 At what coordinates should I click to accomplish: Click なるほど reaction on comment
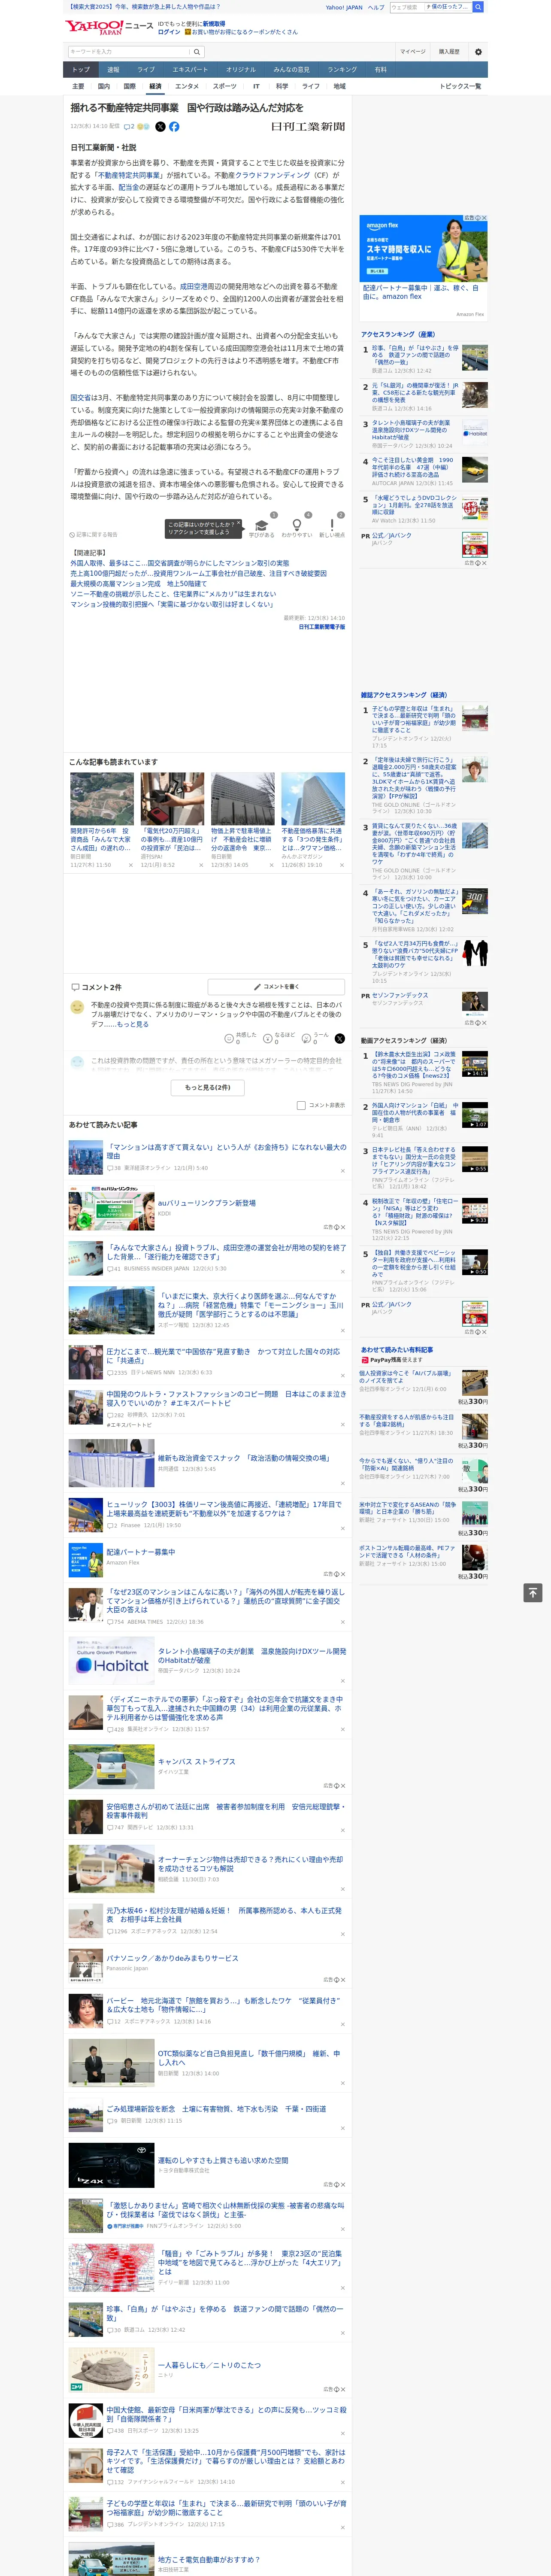[x=279, y=1038]
